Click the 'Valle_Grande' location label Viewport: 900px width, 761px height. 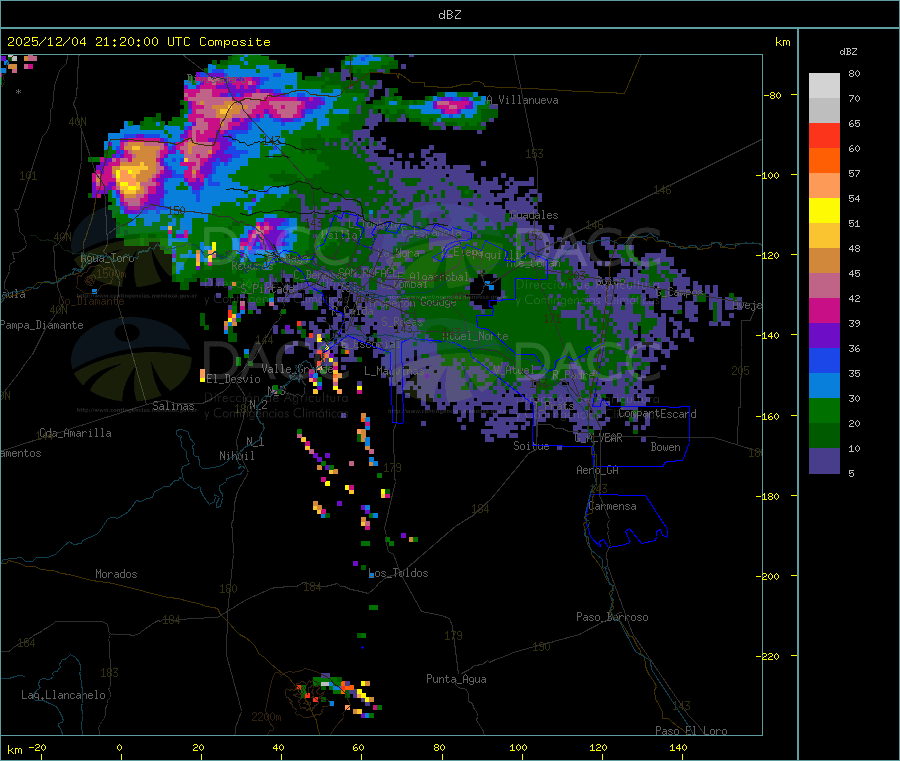[x=297, y=369]
